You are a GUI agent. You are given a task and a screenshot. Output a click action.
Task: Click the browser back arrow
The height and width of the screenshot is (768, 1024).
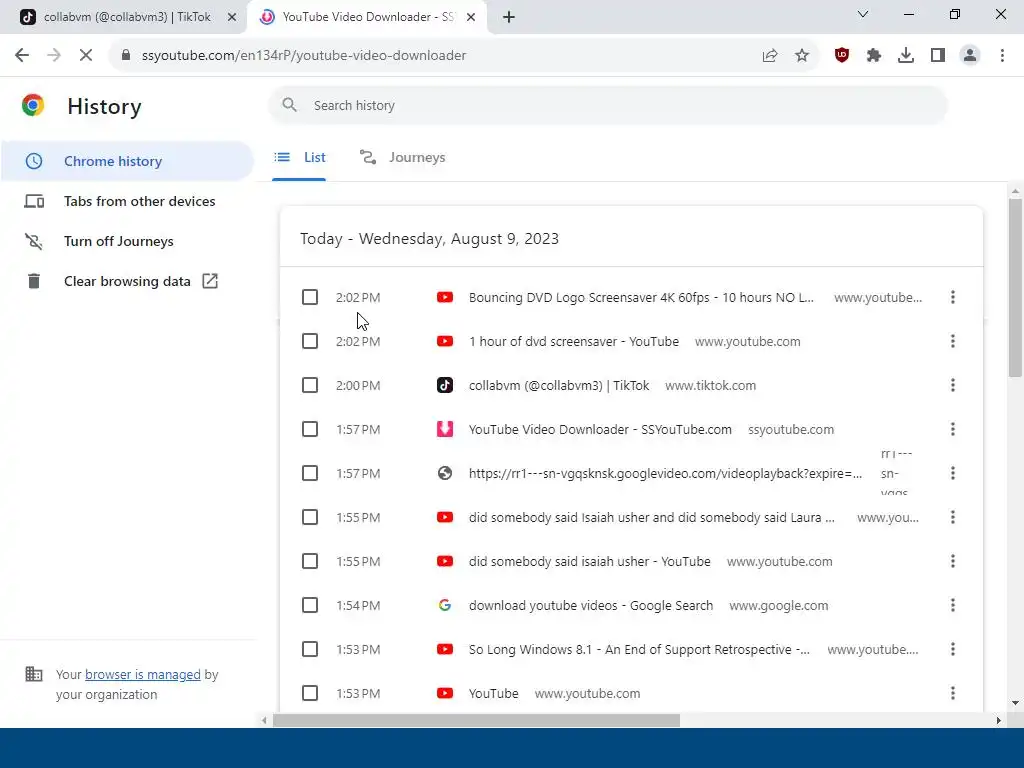tap(22, 56)
